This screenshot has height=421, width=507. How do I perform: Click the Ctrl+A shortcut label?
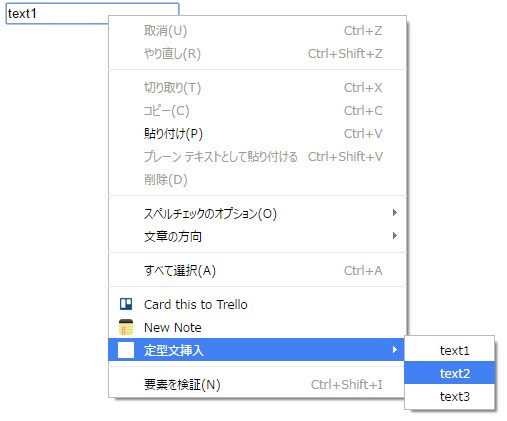[363, 270]
